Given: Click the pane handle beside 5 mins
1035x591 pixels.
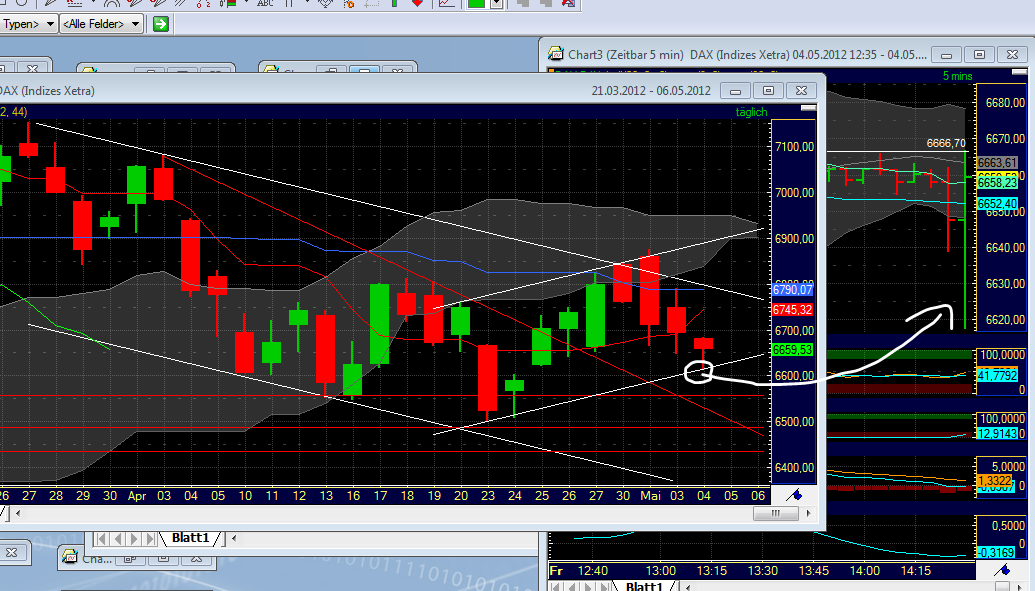Looking at the screenshot, I should click(1020, 71).
